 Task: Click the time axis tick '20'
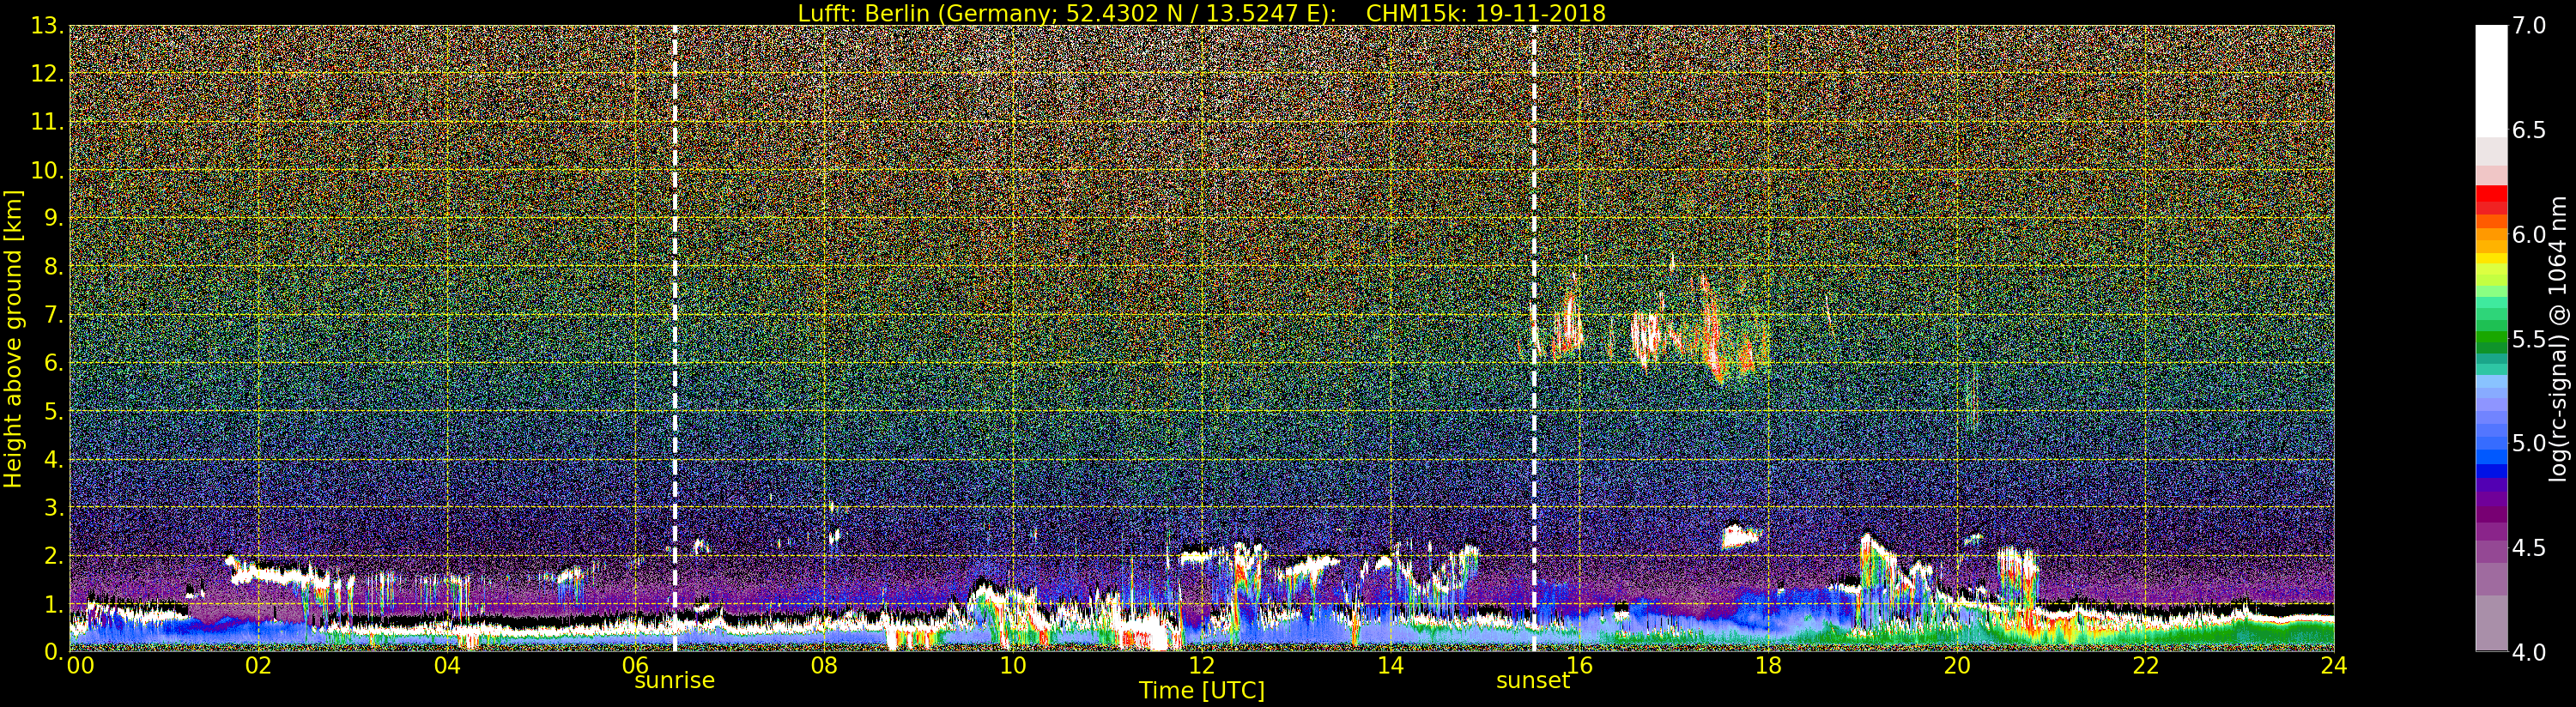[1956, 666]
